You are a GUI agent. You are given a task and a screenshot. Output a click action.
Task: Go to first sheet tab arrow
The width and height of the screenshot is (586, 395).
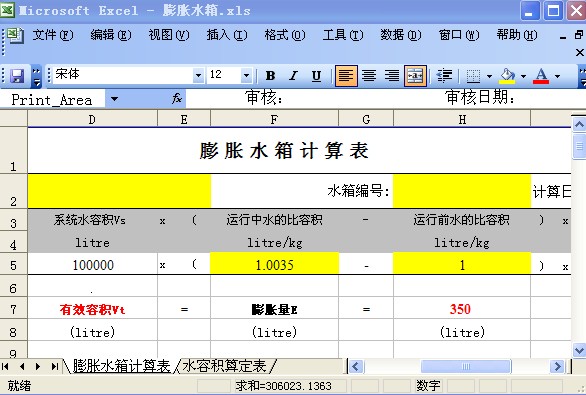pos(5,366)
